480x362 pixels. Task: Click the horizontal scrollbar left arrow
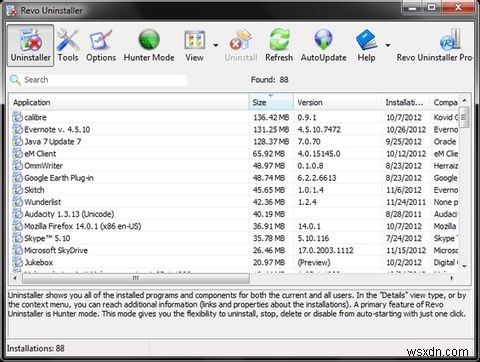15,278
